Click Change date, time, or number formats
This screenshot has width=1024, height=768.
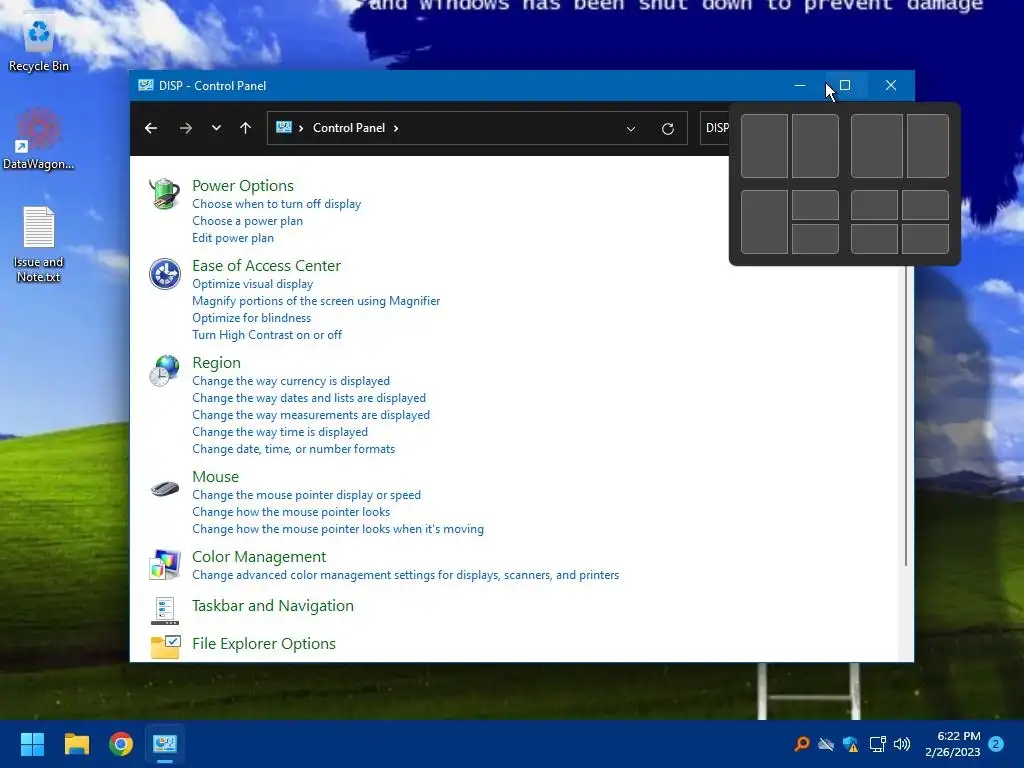point(293,449)
